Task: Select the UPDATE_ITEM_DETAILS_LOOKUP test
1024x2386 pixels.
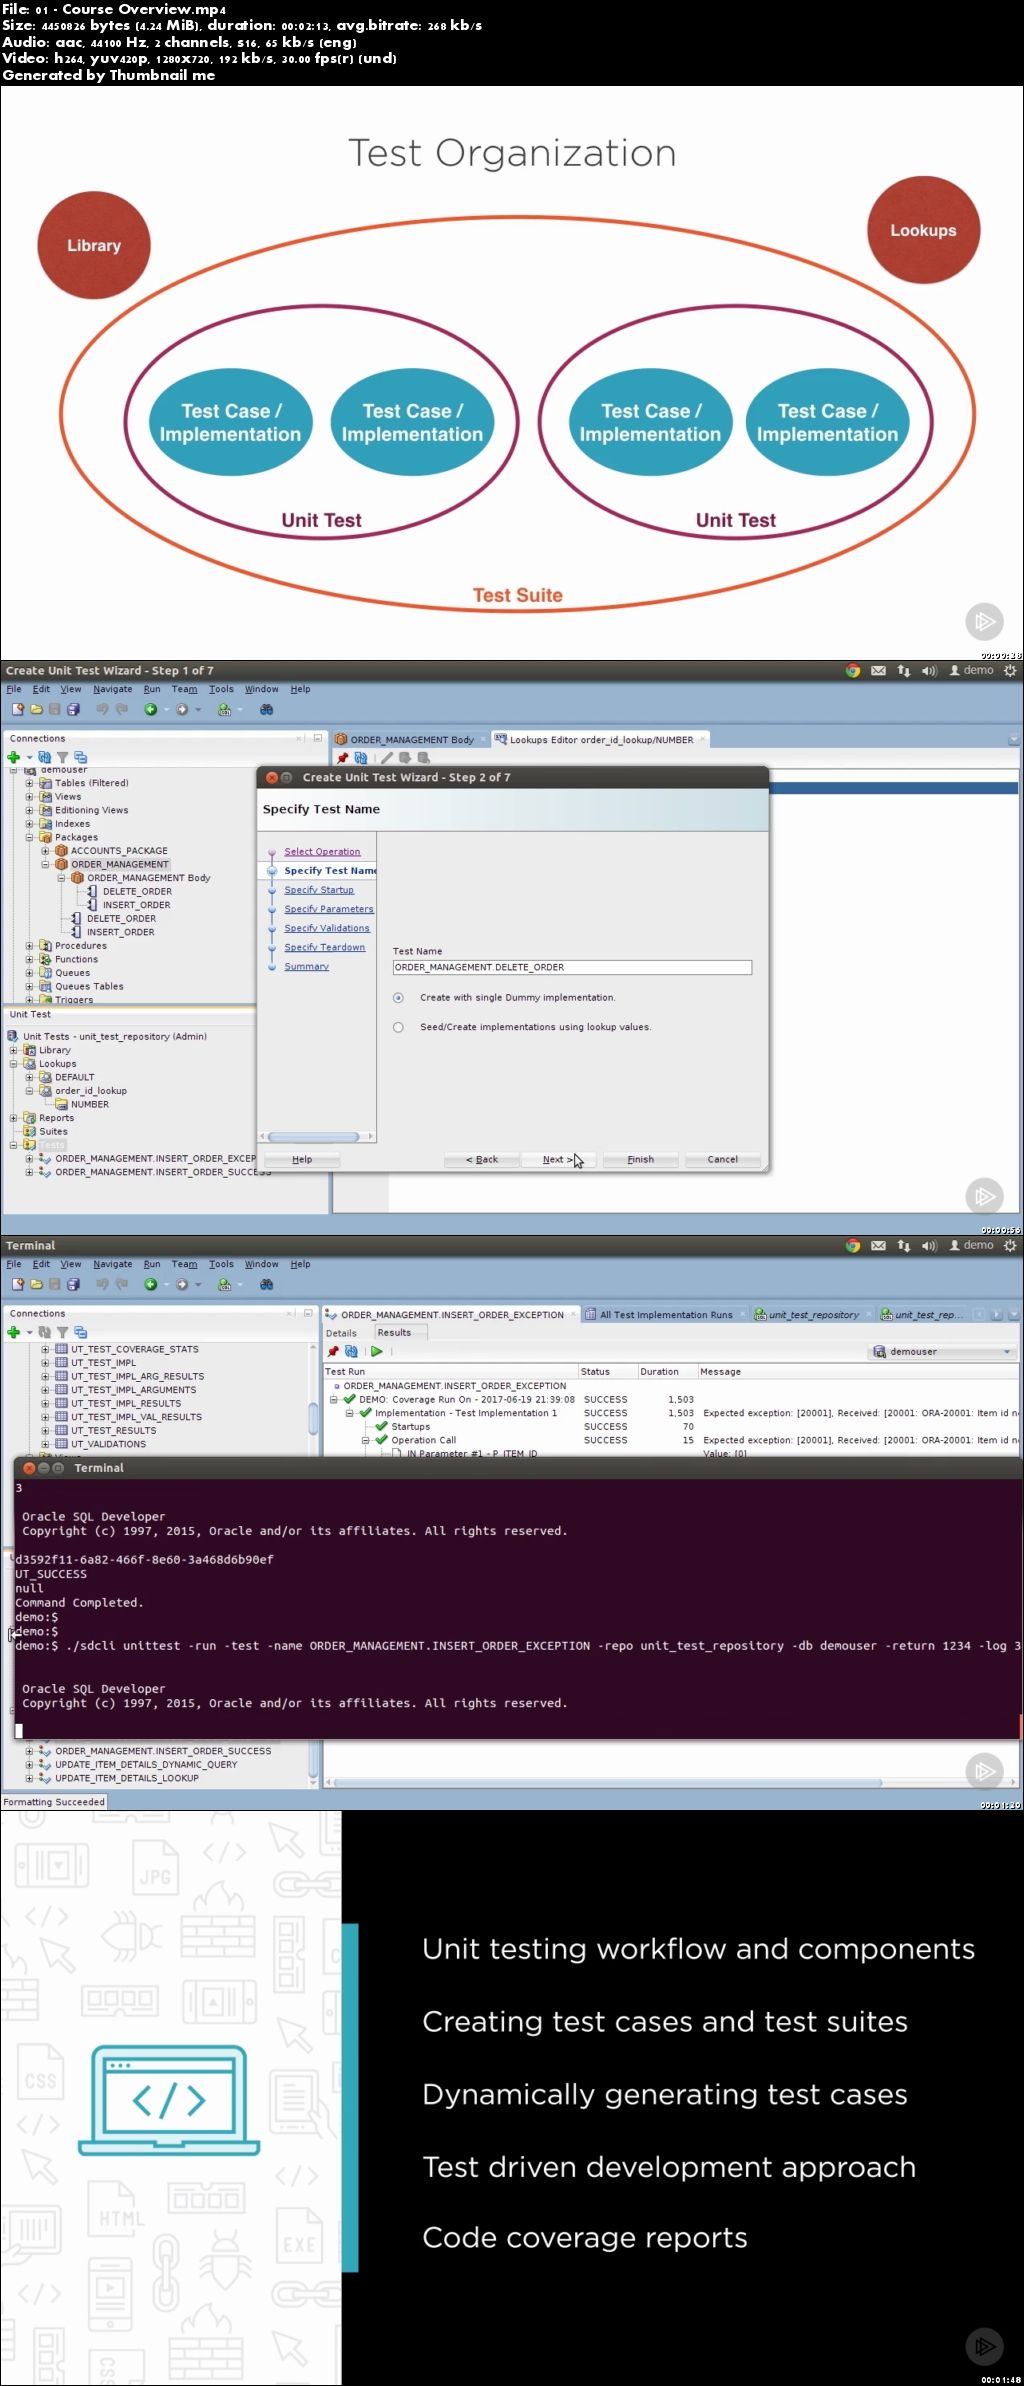Action: (126, 1778)
